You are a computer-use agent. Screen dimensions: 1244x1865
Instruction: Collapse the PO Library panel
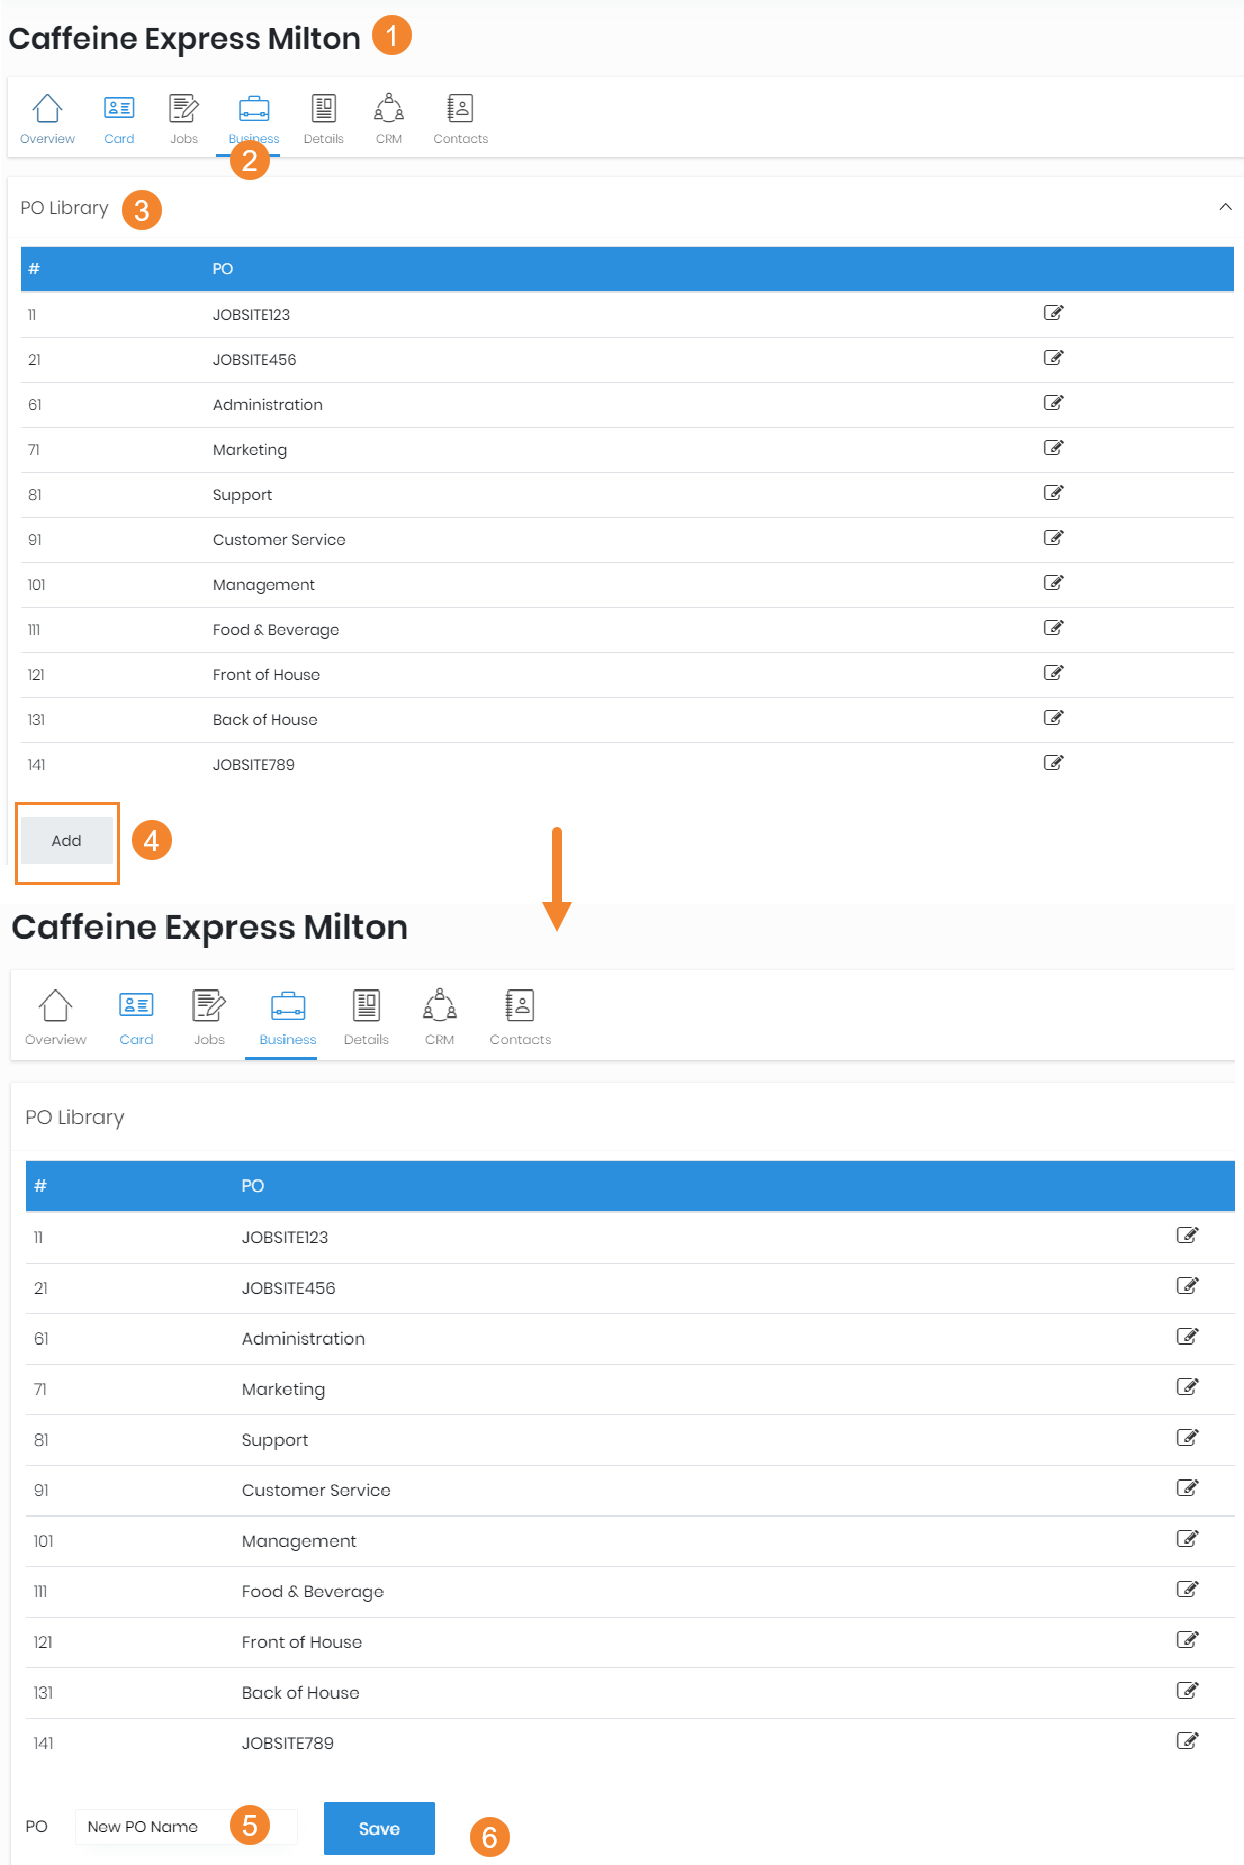coord(1225,207)
